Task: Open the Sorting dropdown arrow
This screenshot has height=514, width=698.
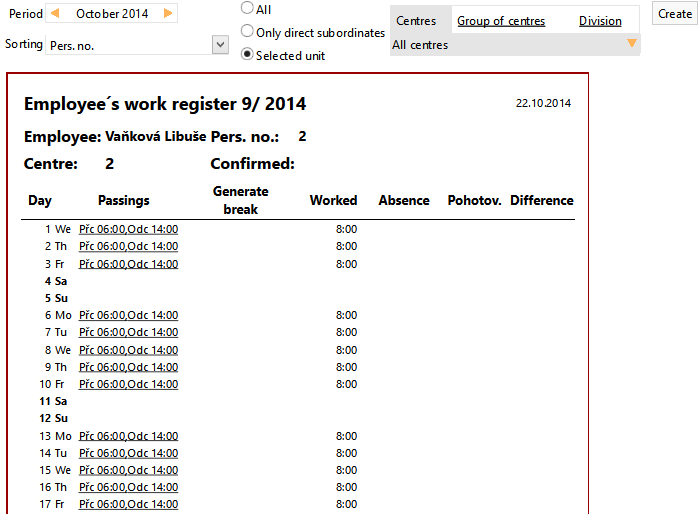Action: click(x=220, y=45)
